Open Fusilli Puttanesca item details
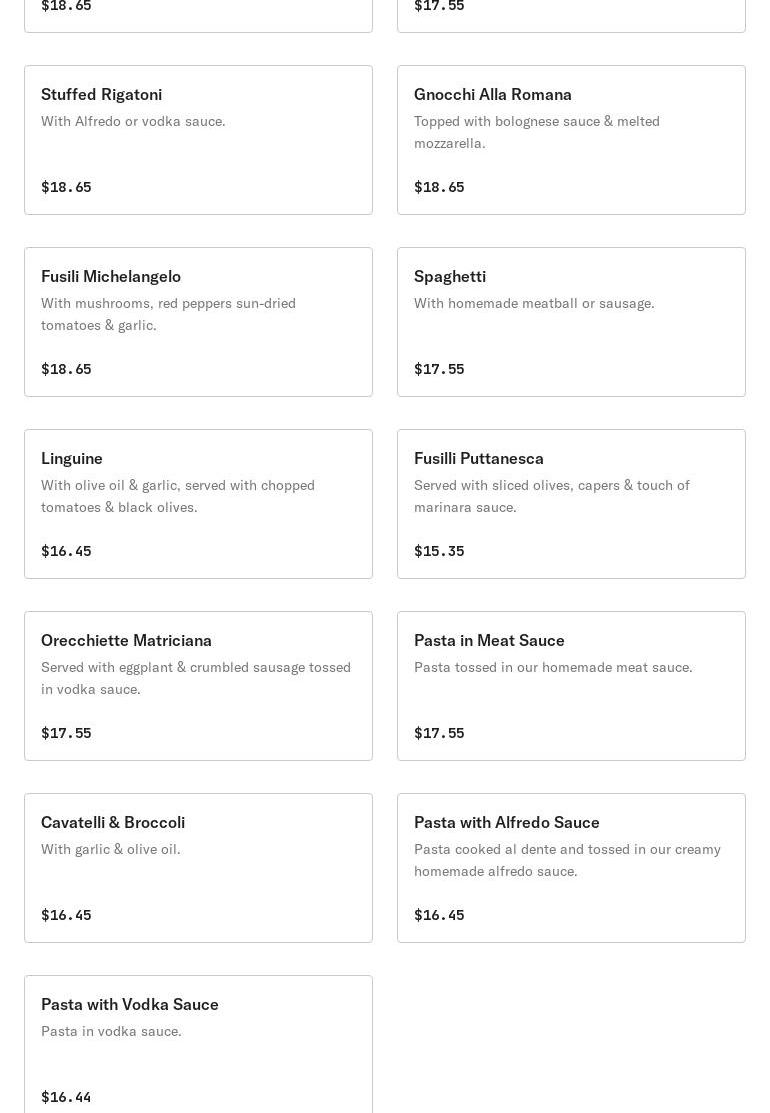The width and height of the screenshot is (770, 1113). pos(571,504)
